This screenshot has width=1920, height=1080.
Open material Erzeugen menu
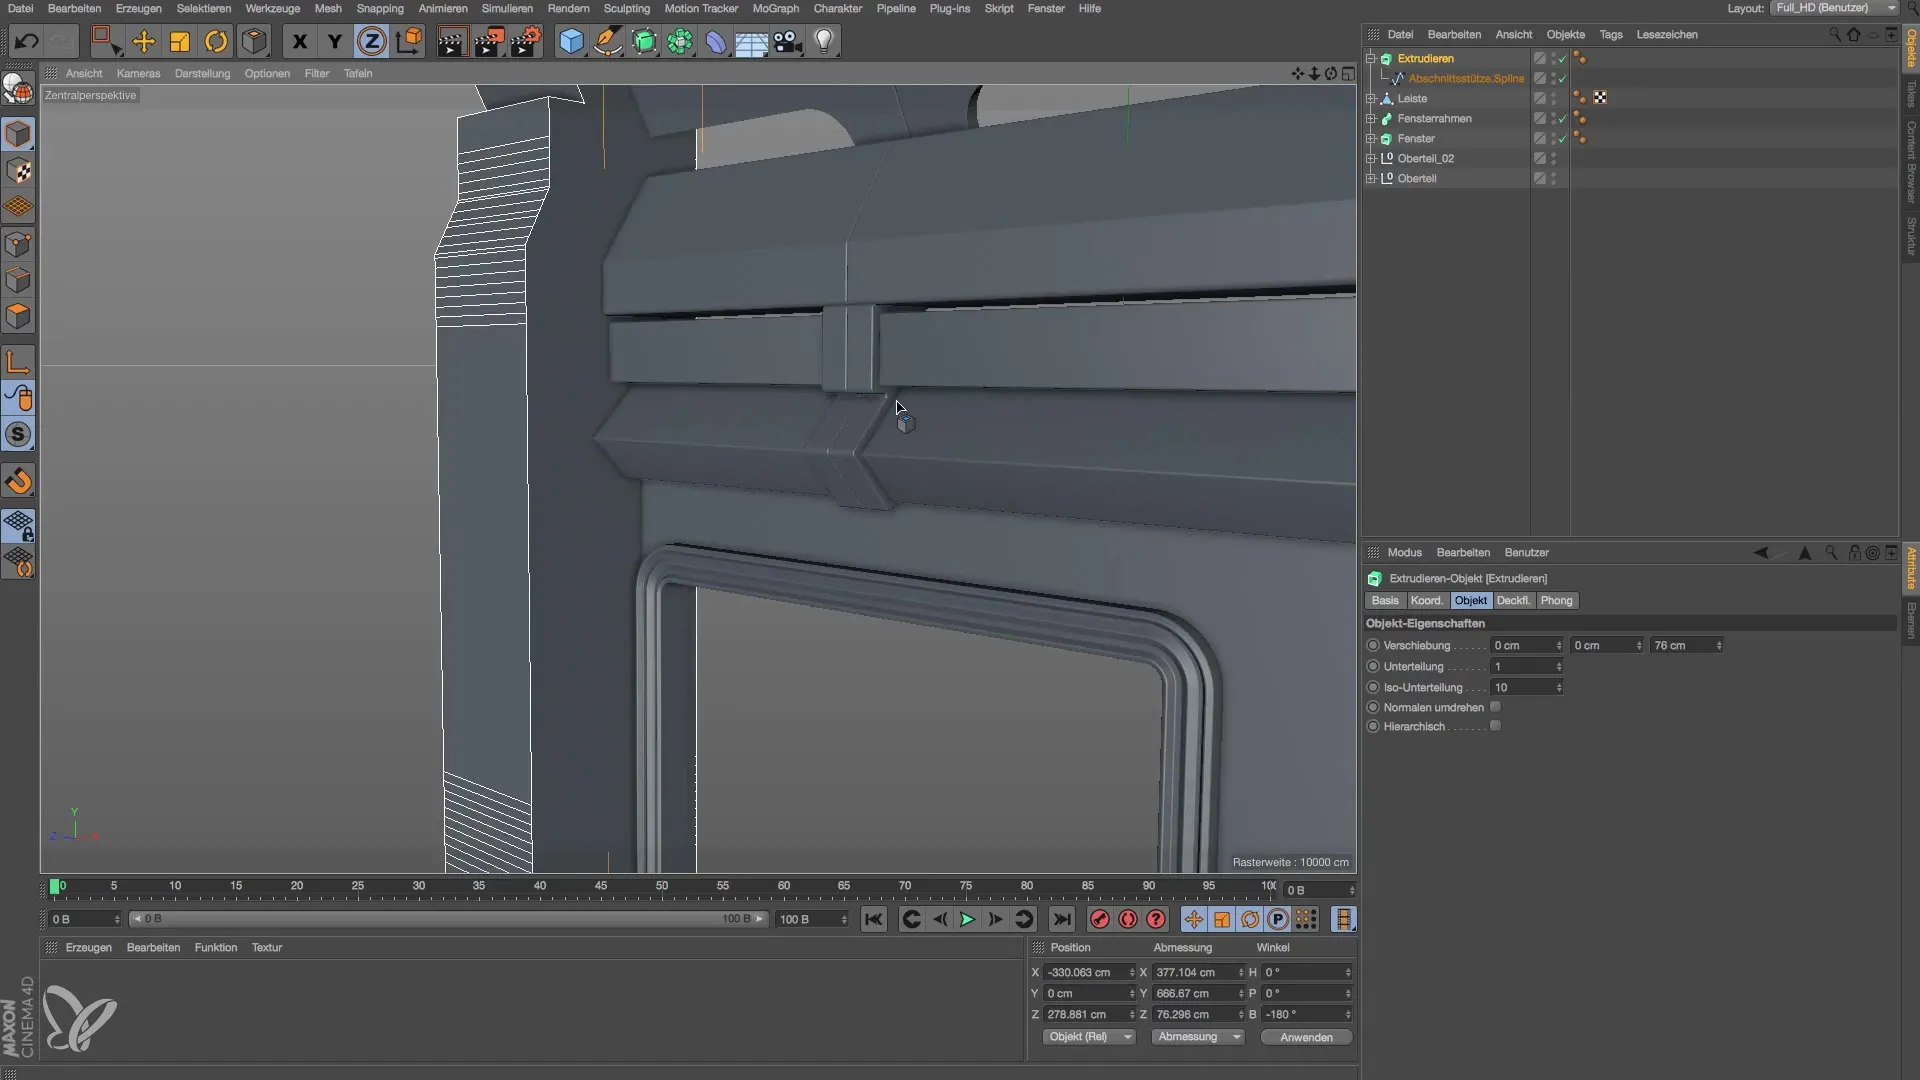[88, 947]
